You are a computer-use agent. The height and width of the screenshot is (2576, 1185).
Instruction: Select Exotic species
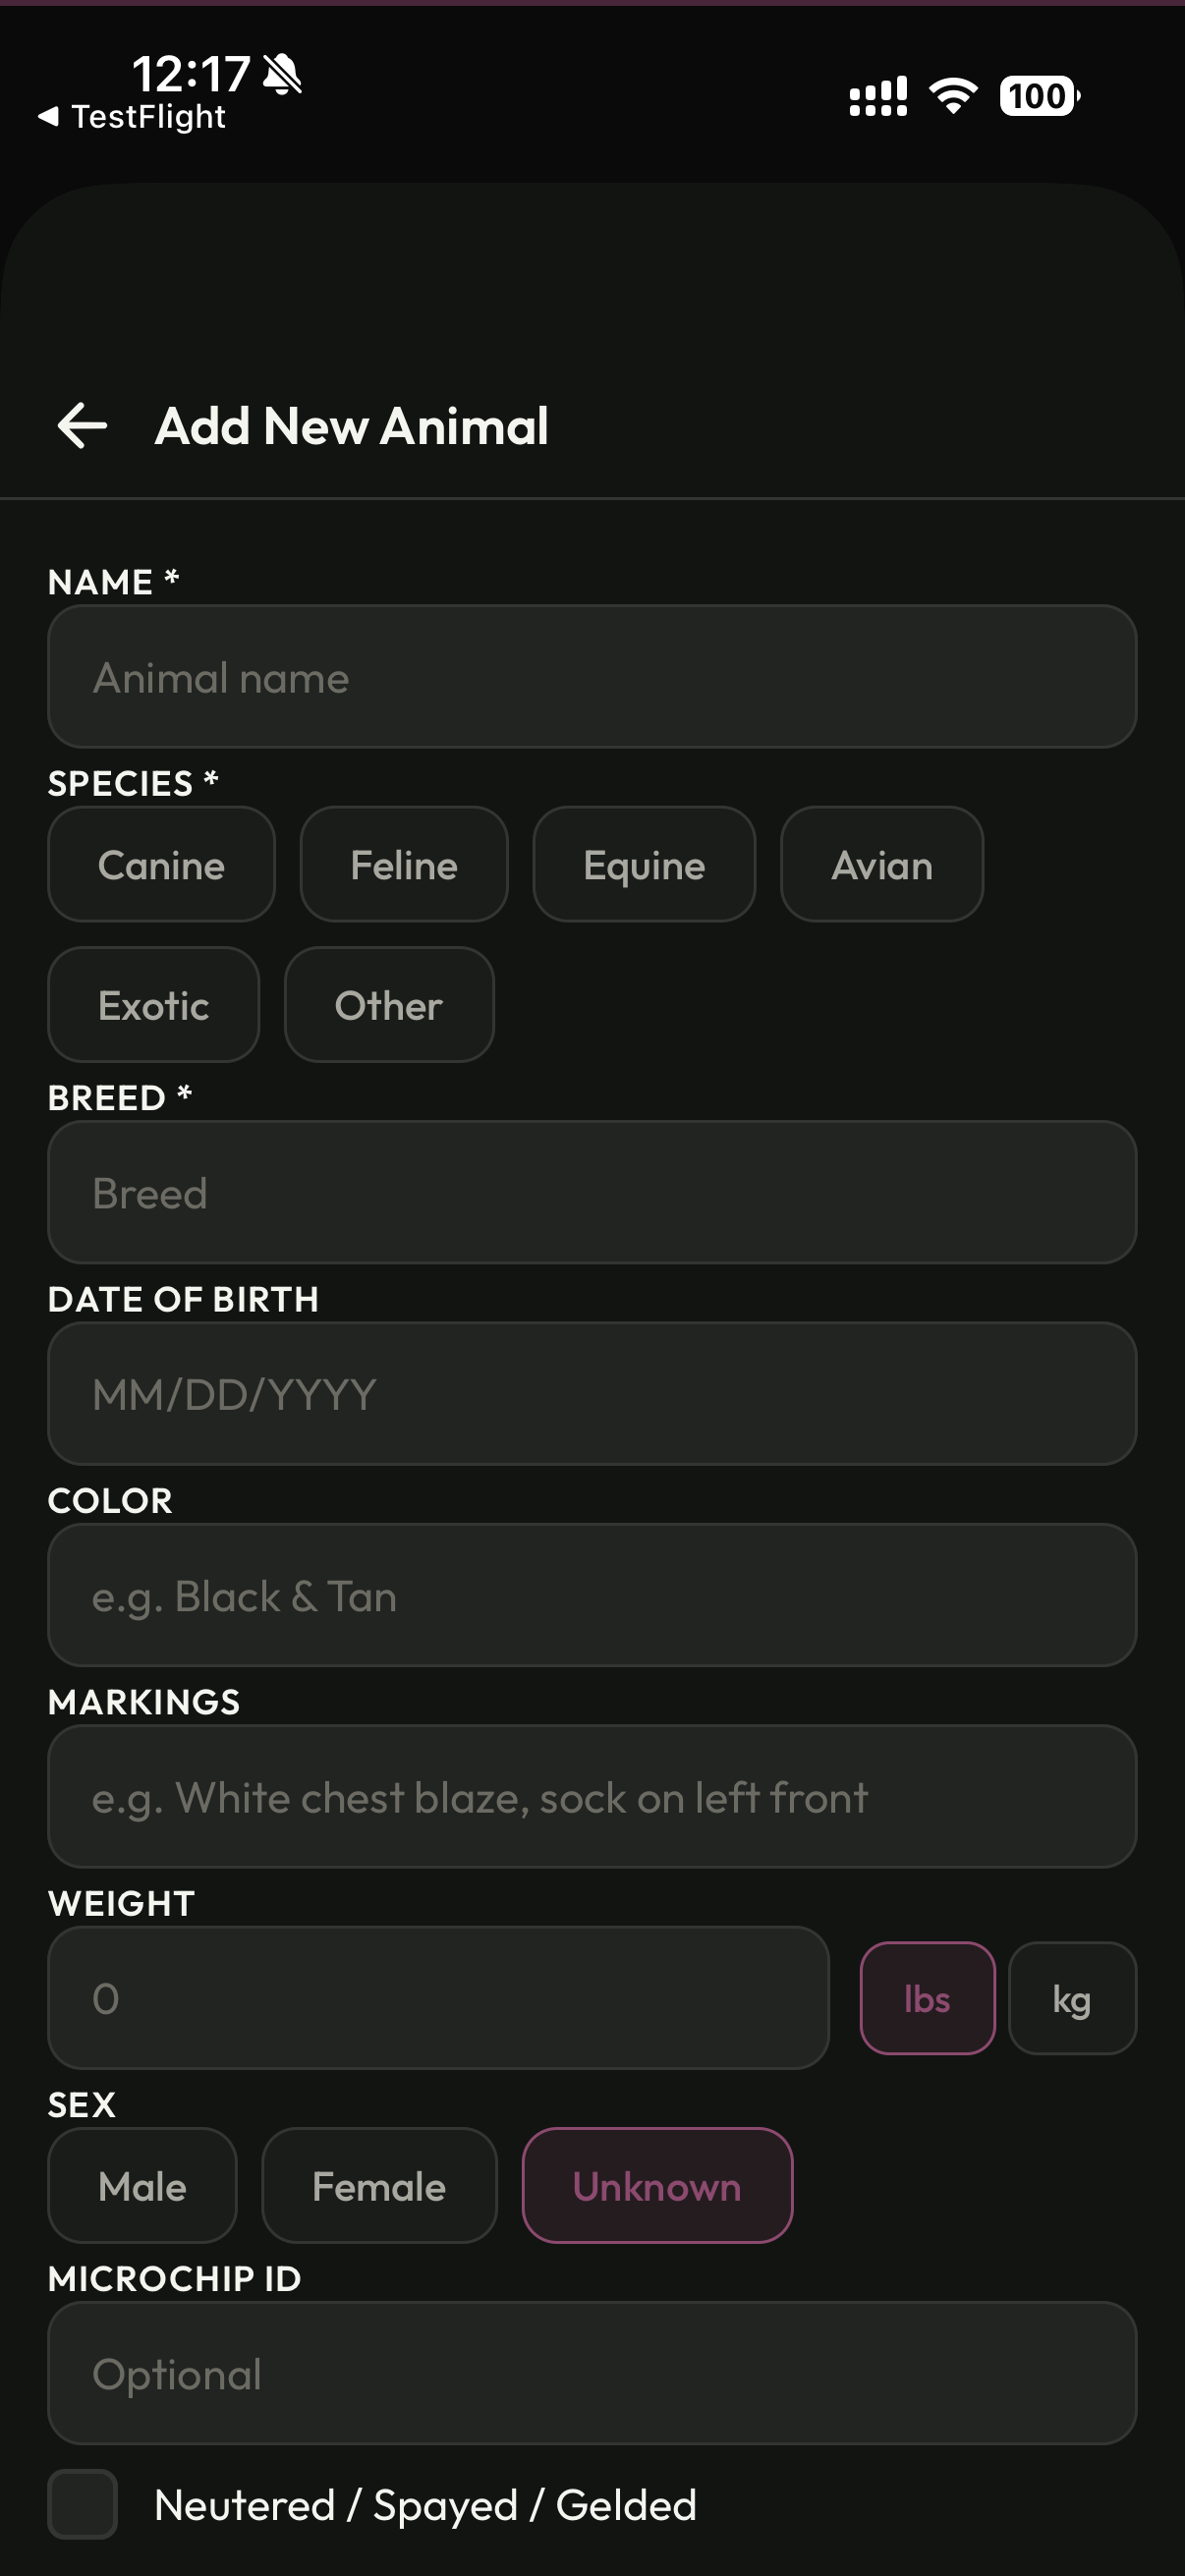(x=153, y=1005)
